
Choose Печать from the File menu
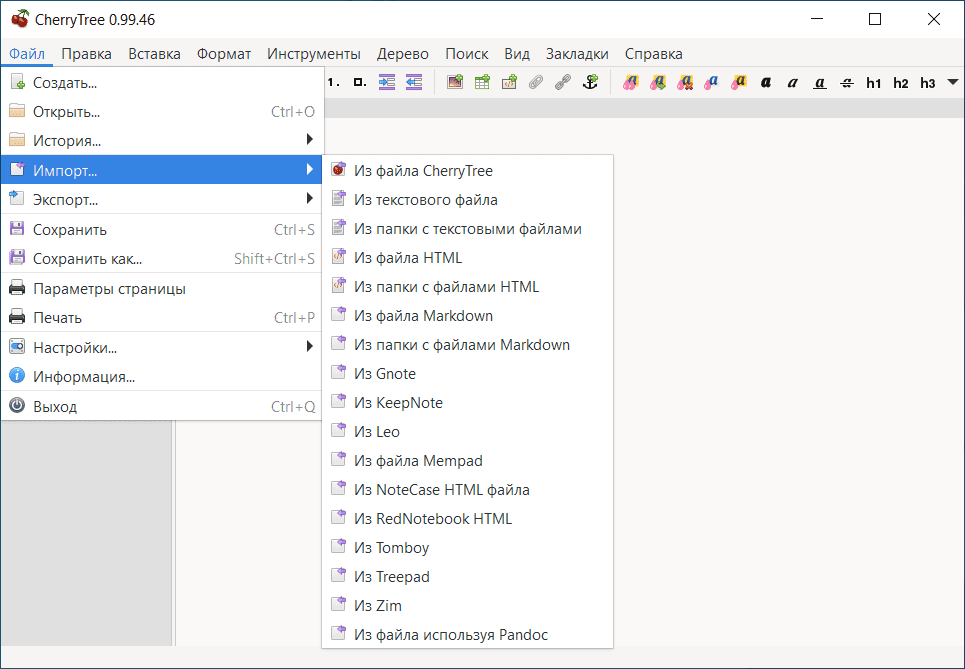point(161,318)
